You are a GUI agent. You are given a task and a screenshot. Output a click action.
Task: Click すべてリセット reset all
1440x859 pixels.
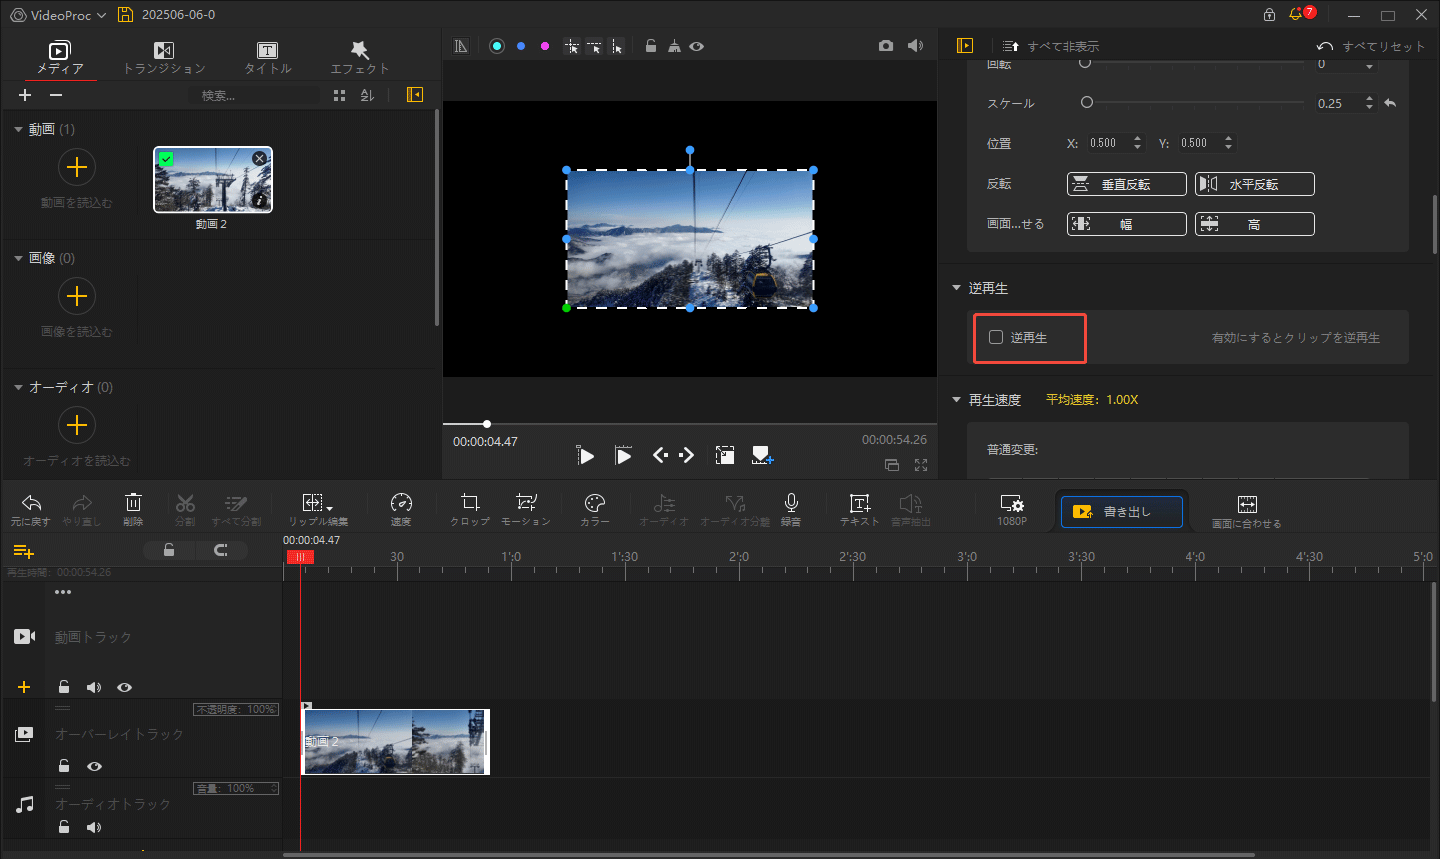pyautogui.click(x=1371, y=46)
